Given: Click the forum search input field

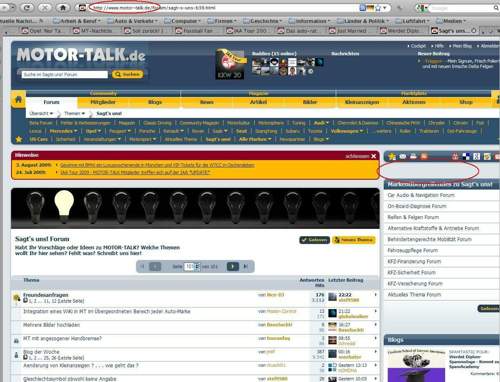Looking at the screenshot, I should point(65,74).
